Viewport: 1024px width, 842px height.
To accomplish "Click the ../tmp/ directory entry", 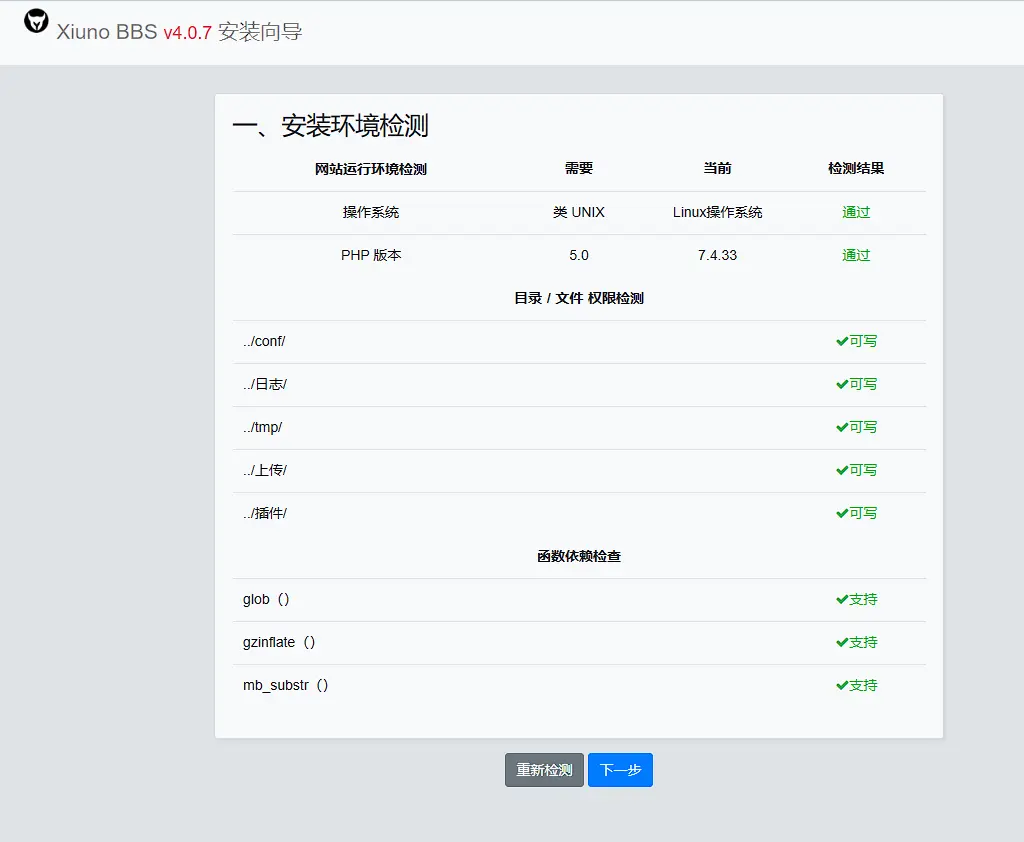I will pyautogui.click(x=263, y=427).
